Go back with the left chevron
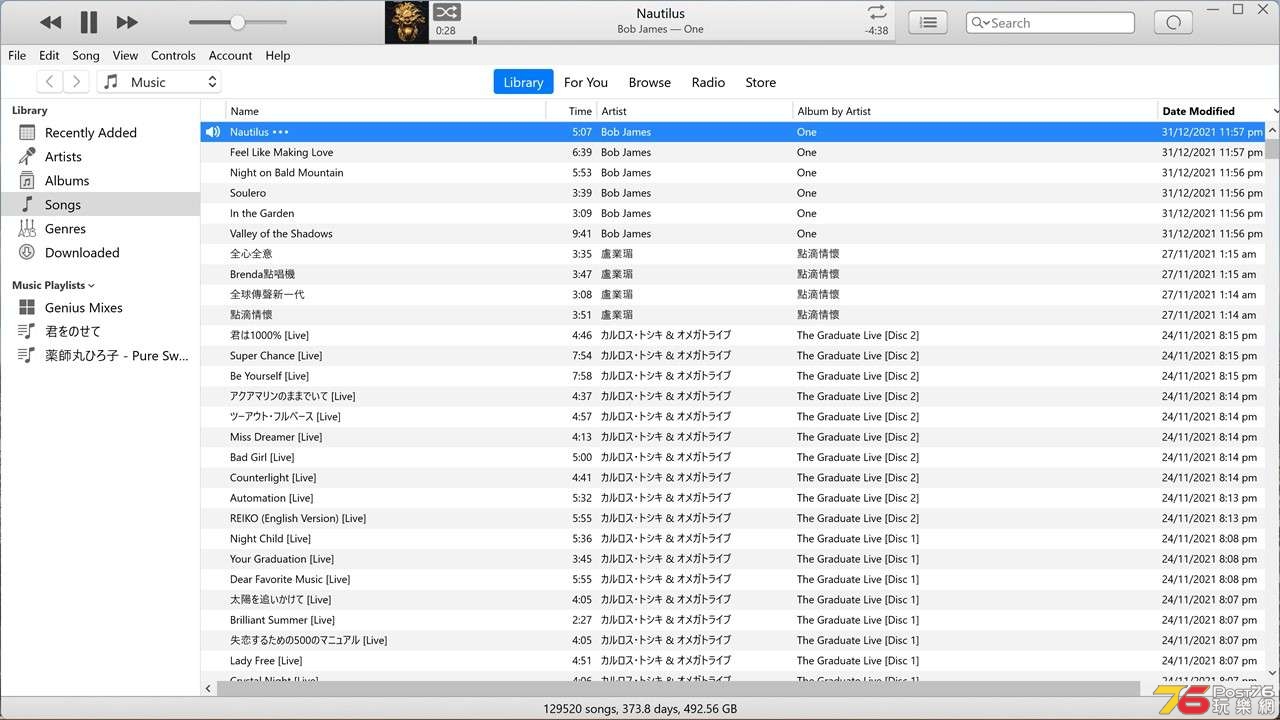The height and width of the screenshot is (720, 1280). pos(50,82)
